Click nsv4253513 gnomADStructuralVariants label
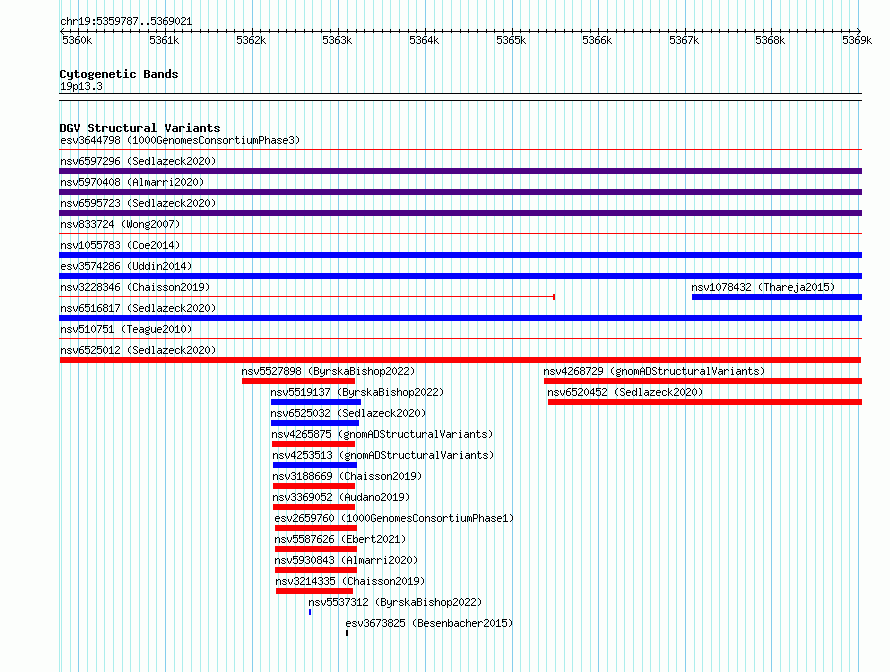This screenshot has width=890, height=672. coord(383,455)
